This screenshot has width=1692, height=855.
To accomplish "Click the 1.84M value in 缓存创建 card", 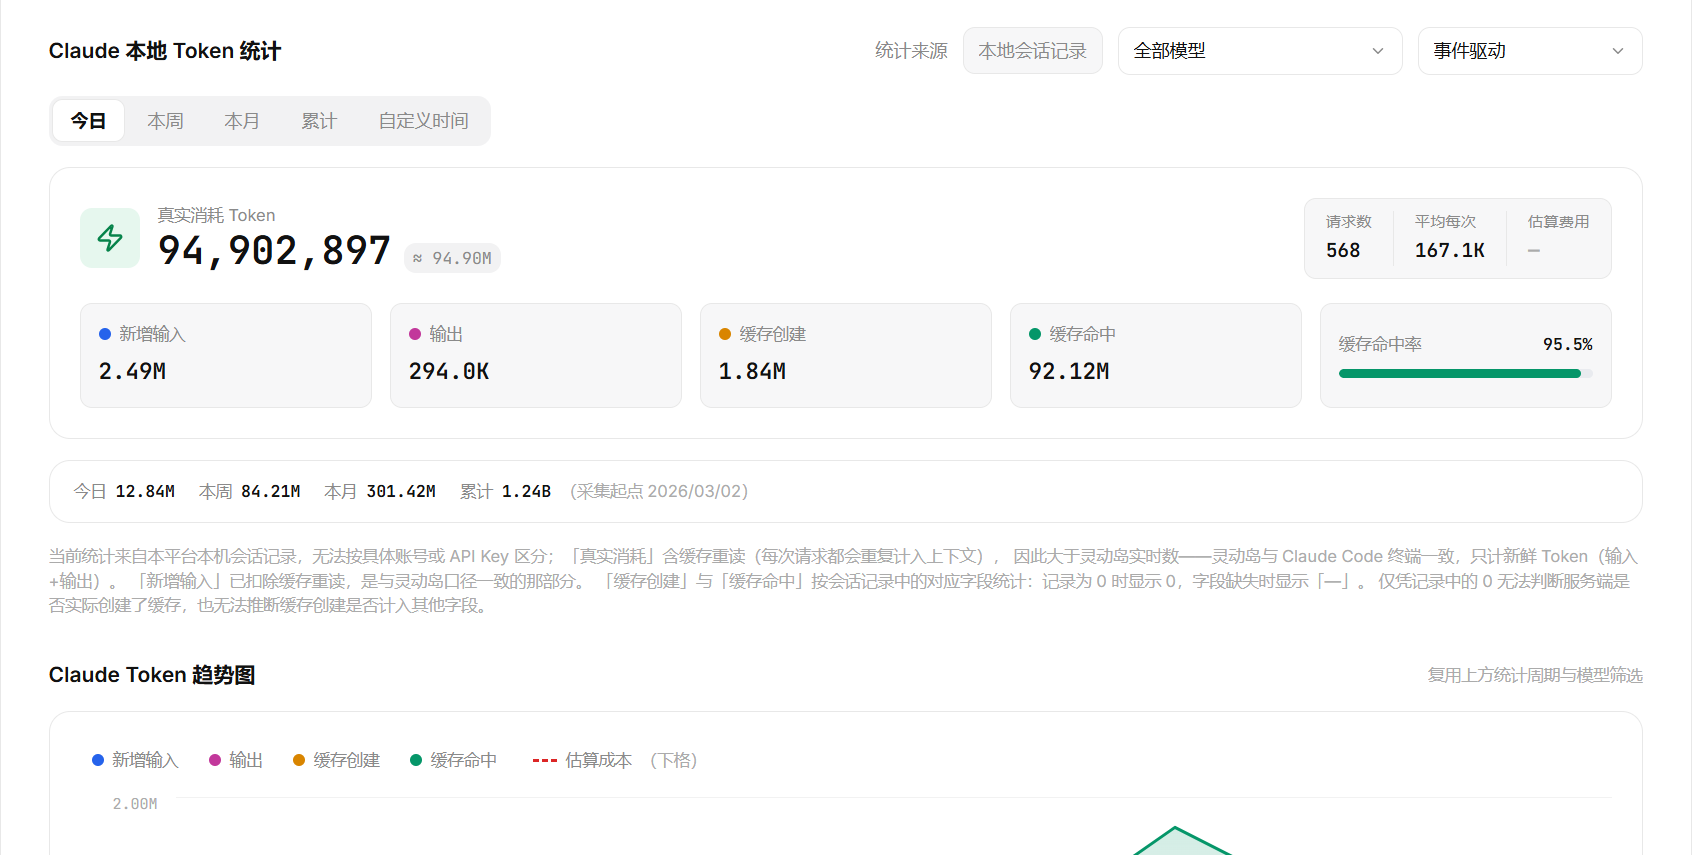I will pos(752,371).
